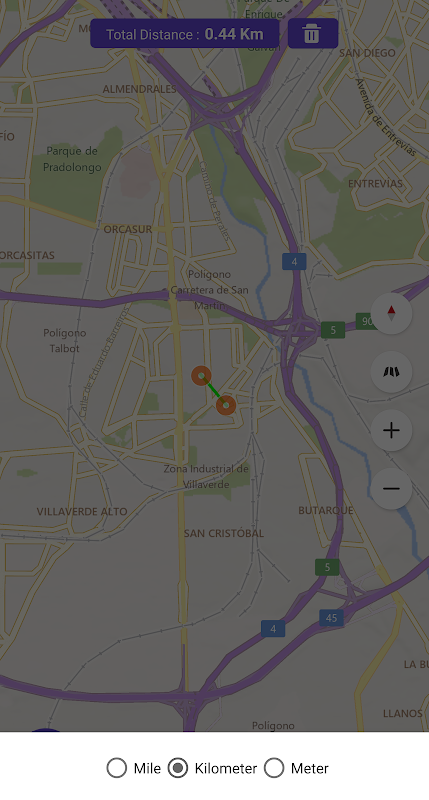
Task: Tap the green A-5 road shield near interchange
Action: [333, 330]
